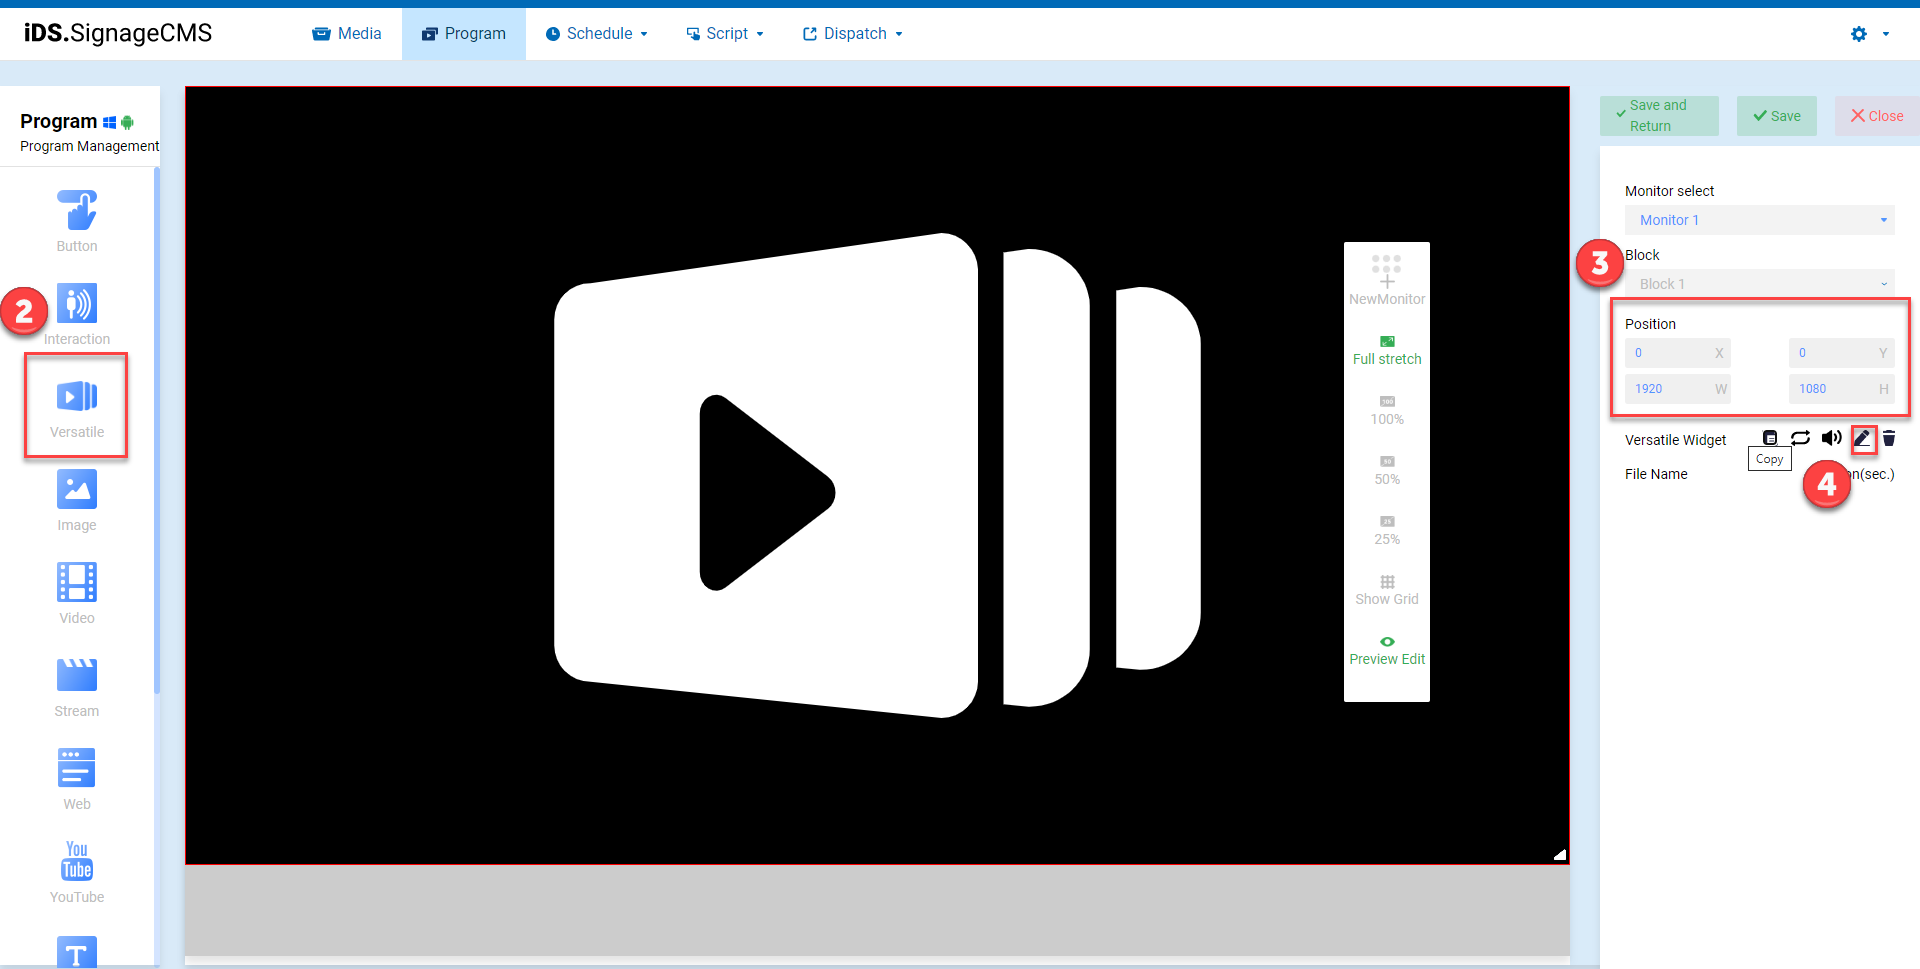The width and height of the screenshot is (1920, 969).
Task: Click the Position width field
Action: pos(1677,389)
